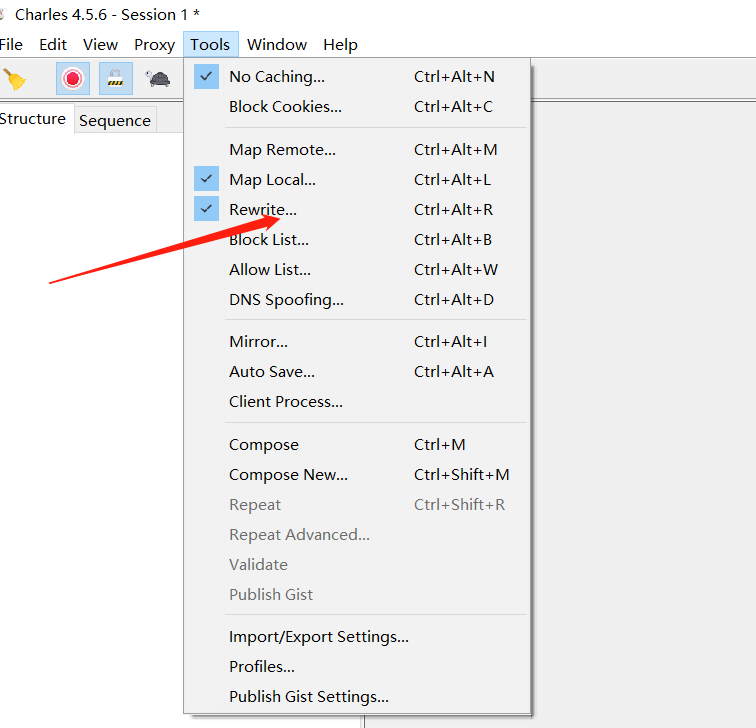Choose Compose New... entry

pyautogui.click(x=357, y=474)
